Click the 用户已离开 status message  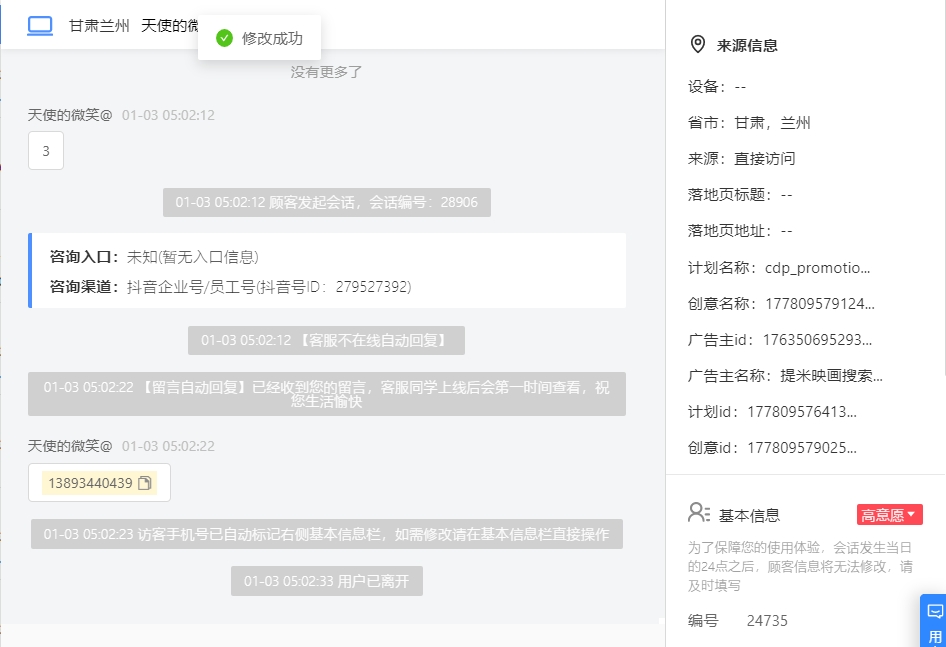tap(326, 581)
